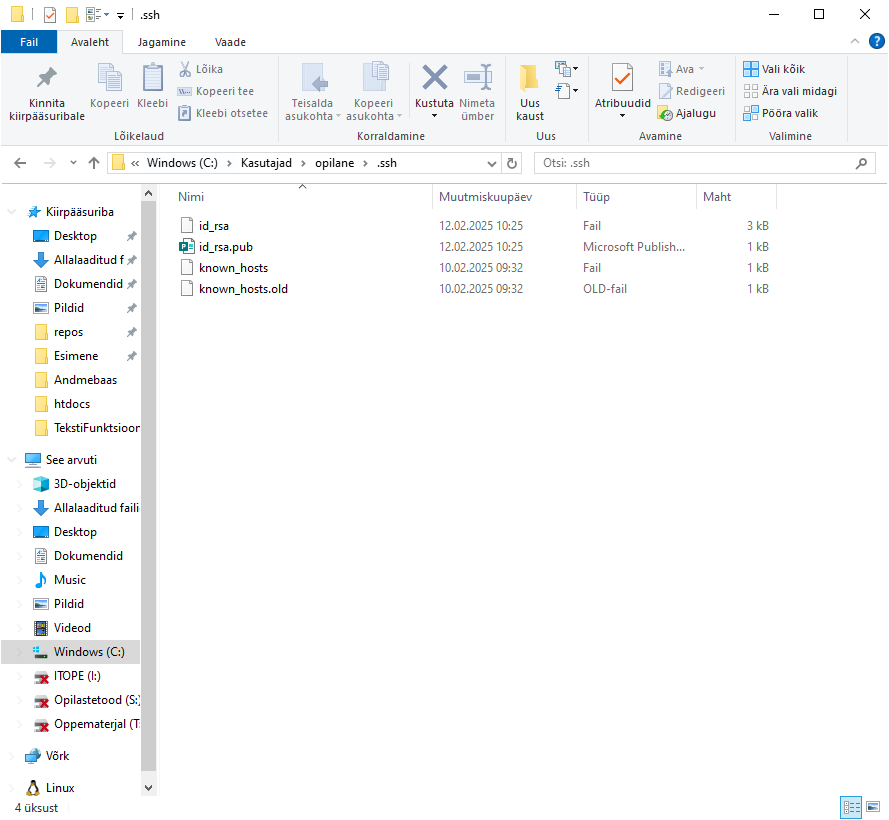Open easy access dropdown icon
The width and height of the screenshot is (889, 820).
coord(566,91)
